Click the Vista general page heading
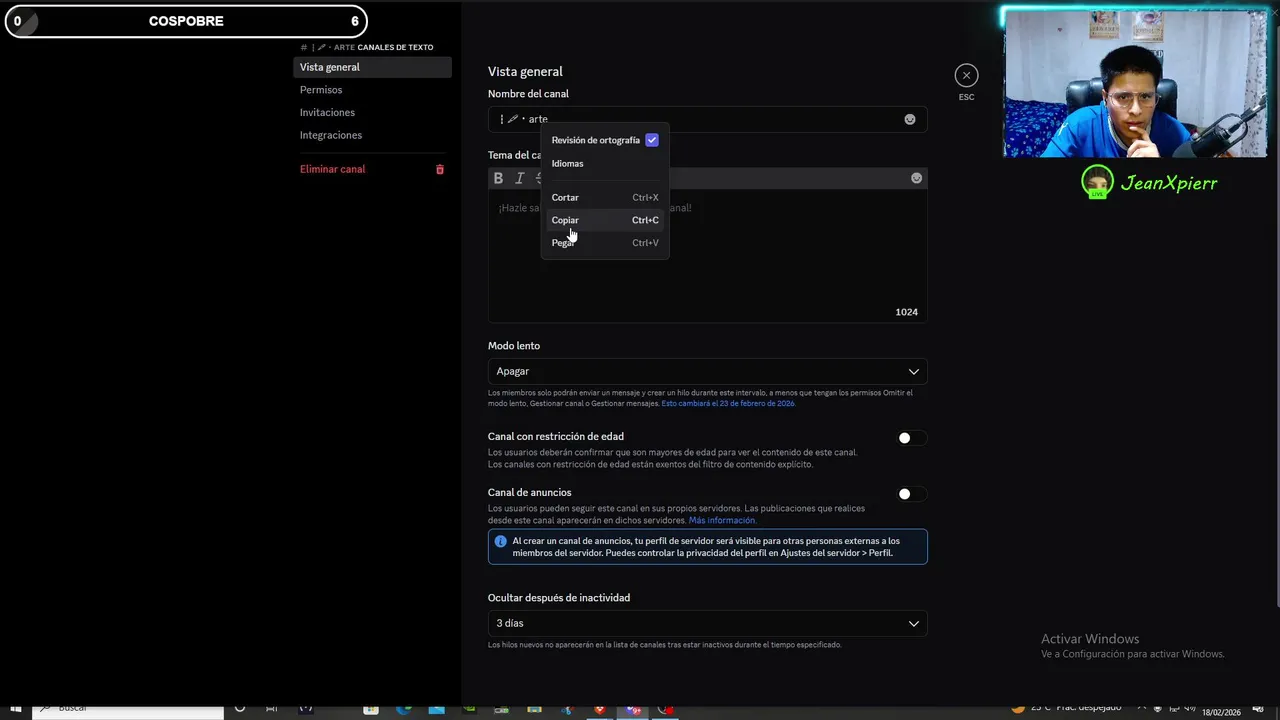This screenshot has height=720, width=1280. pyautogui.click(x=525, y=72)
